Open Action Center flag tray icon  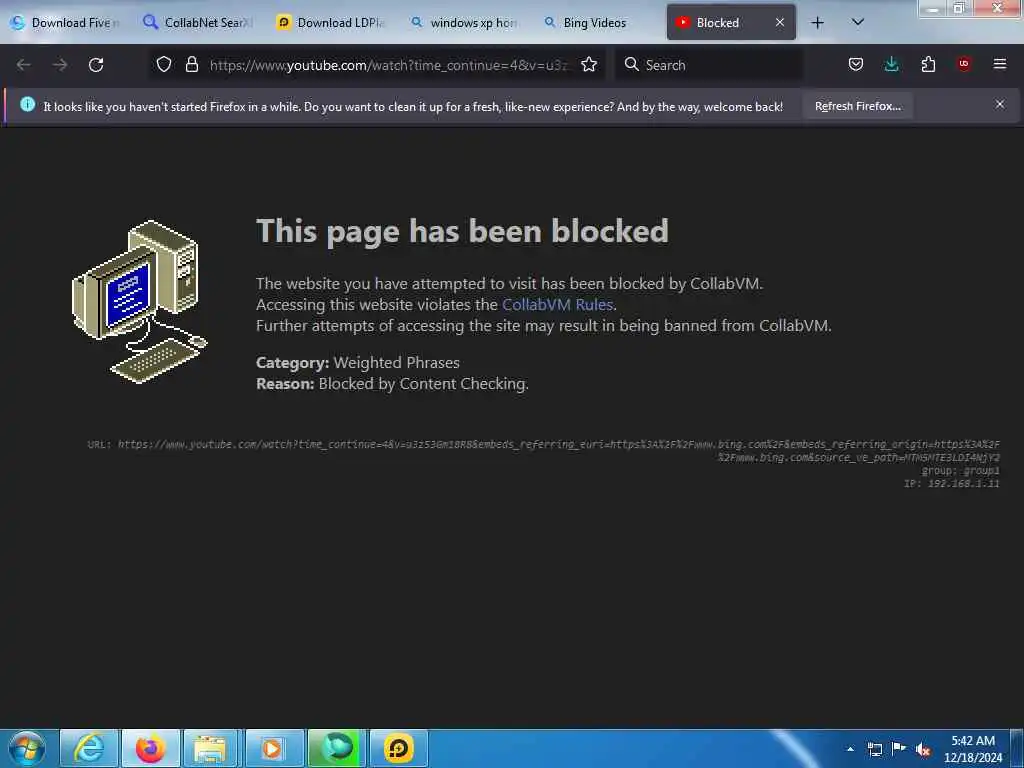click(899, 748)
